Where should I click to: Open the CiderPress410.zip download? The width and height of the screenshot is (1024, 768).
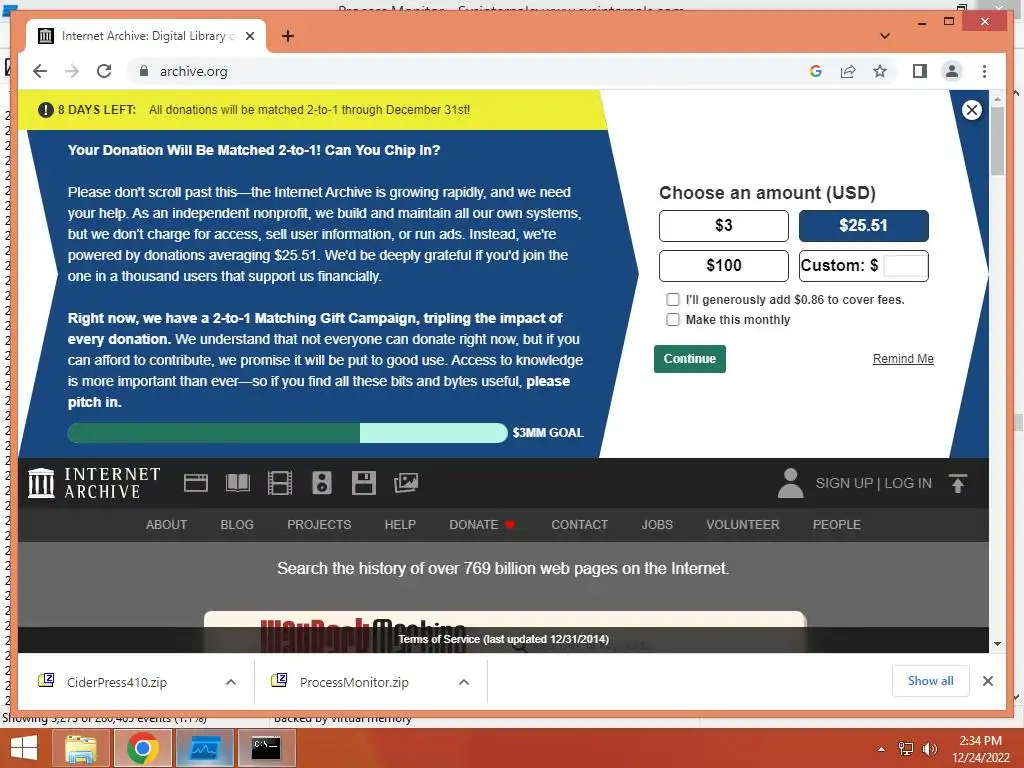pyautogui.click(x=116, y=682)
